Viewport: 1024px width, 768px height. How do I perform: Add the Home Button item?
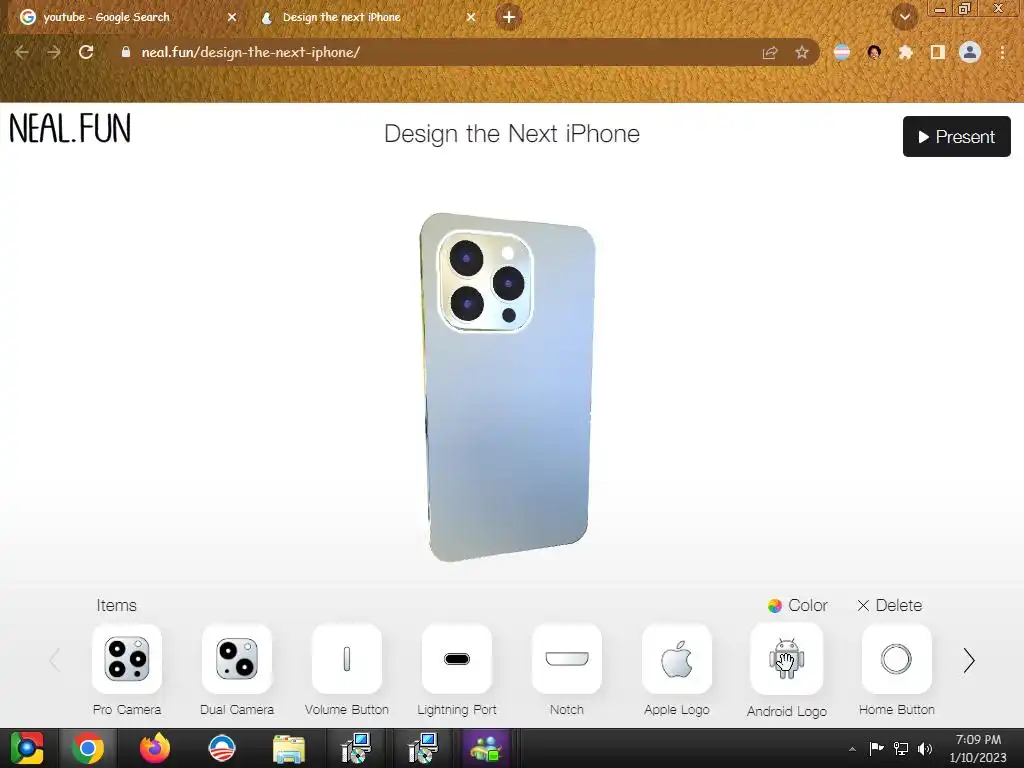pyautogui.click(x=897, y=659)
